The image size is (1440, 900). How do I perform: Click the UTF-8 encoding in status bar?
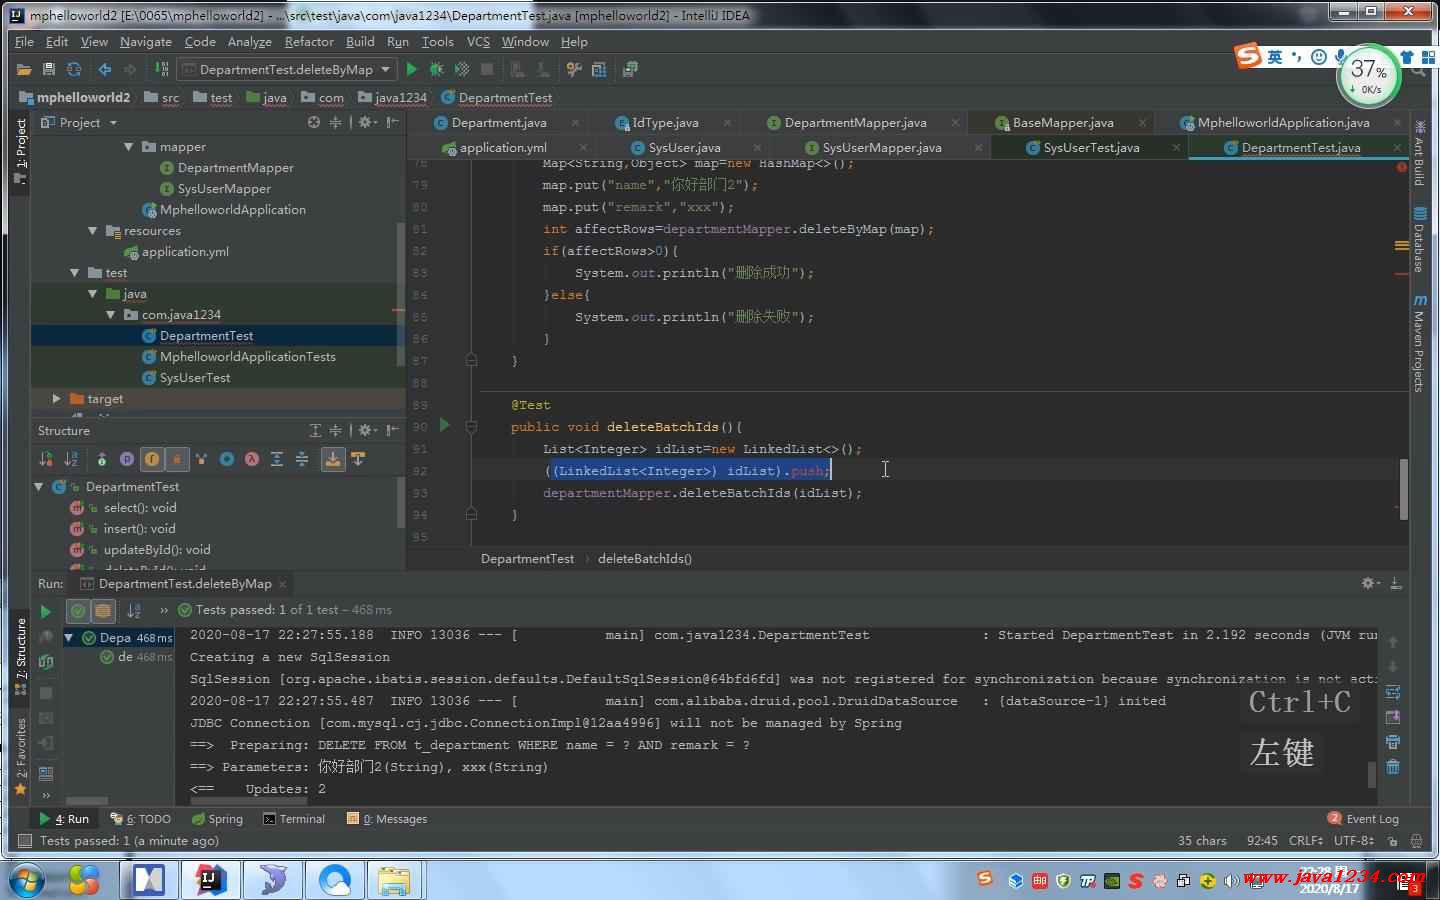click(x=1354, y=840)
